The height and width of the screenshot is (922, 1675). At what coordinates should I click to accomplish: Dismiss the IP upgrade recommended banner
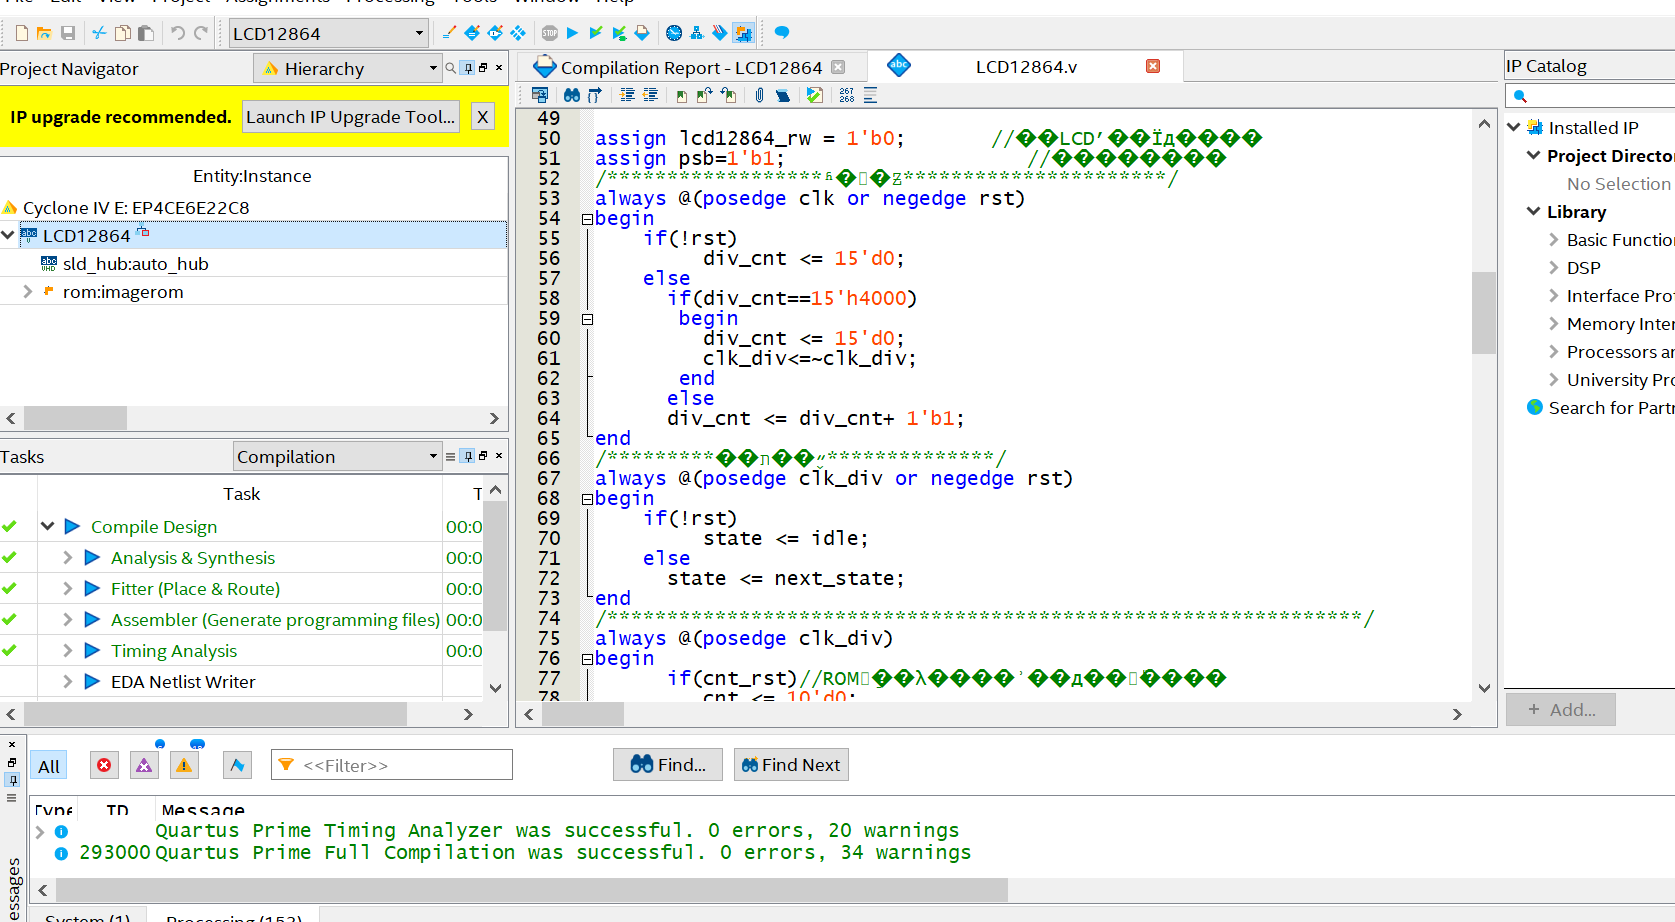point(483,117)
